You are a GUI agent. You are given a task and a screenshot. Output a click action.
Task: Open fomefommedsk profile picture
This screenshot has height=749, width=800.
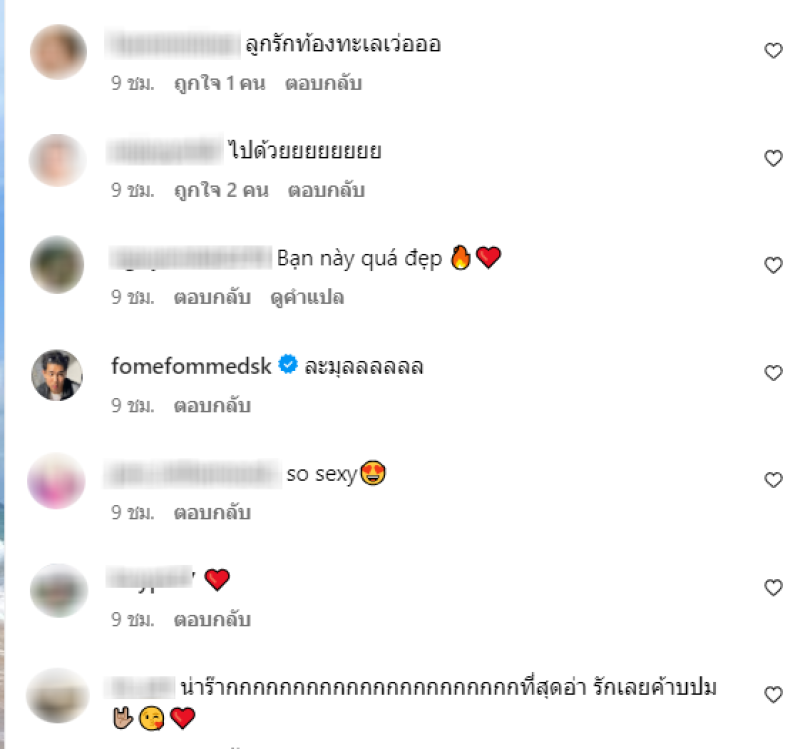pyautogui.click(x=57, y=375)
